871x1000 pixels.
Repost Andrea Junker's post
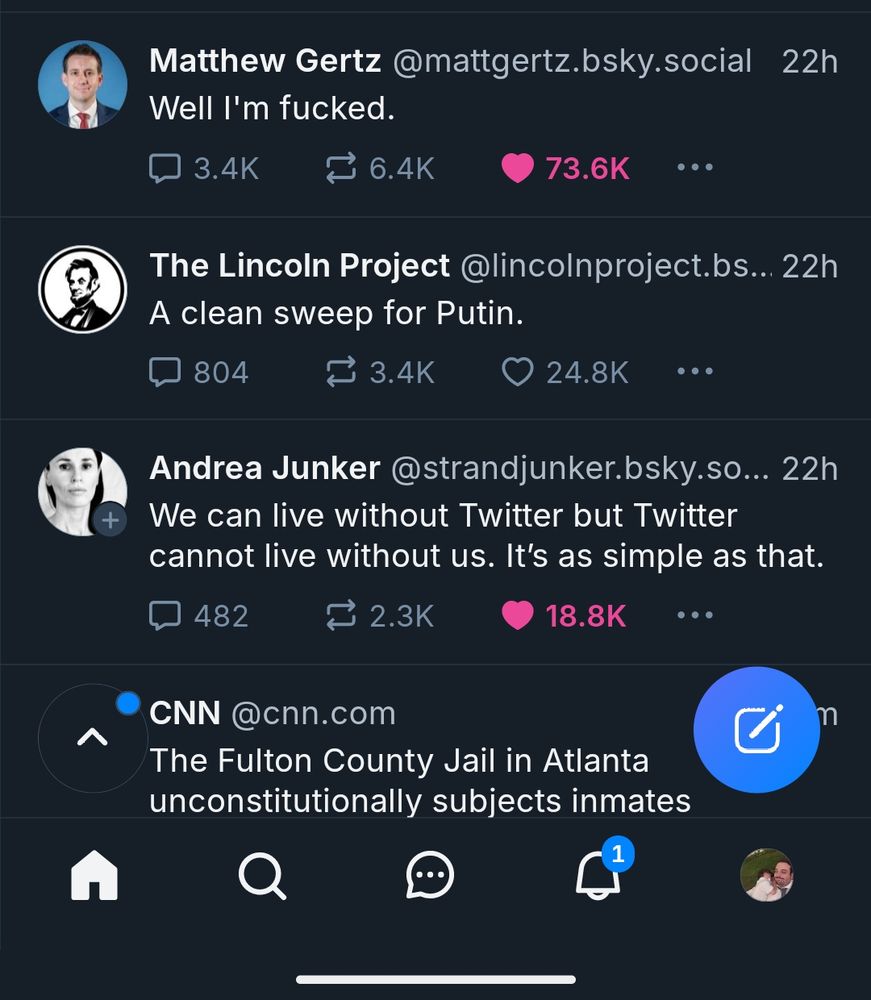click(x=380, y=615)
